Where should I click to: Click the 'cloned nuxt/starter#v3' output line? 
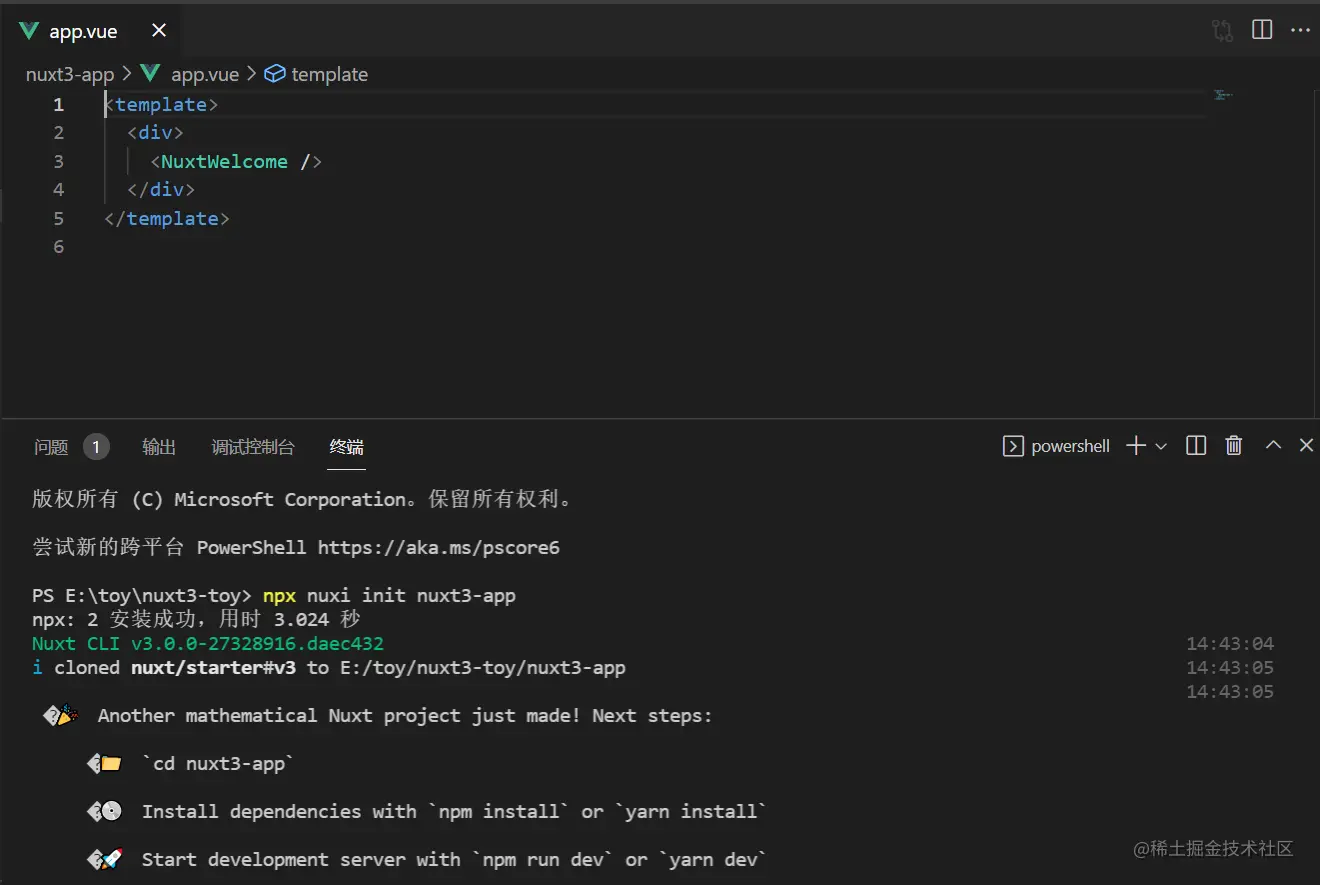coord(329,668)
